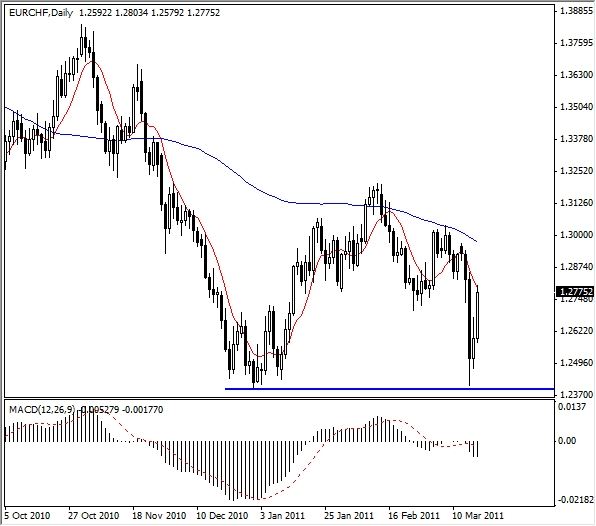This screenshot has width=596, height=526.
Task: Click date label 18 Nov 2010
Action: click(159, 516)
